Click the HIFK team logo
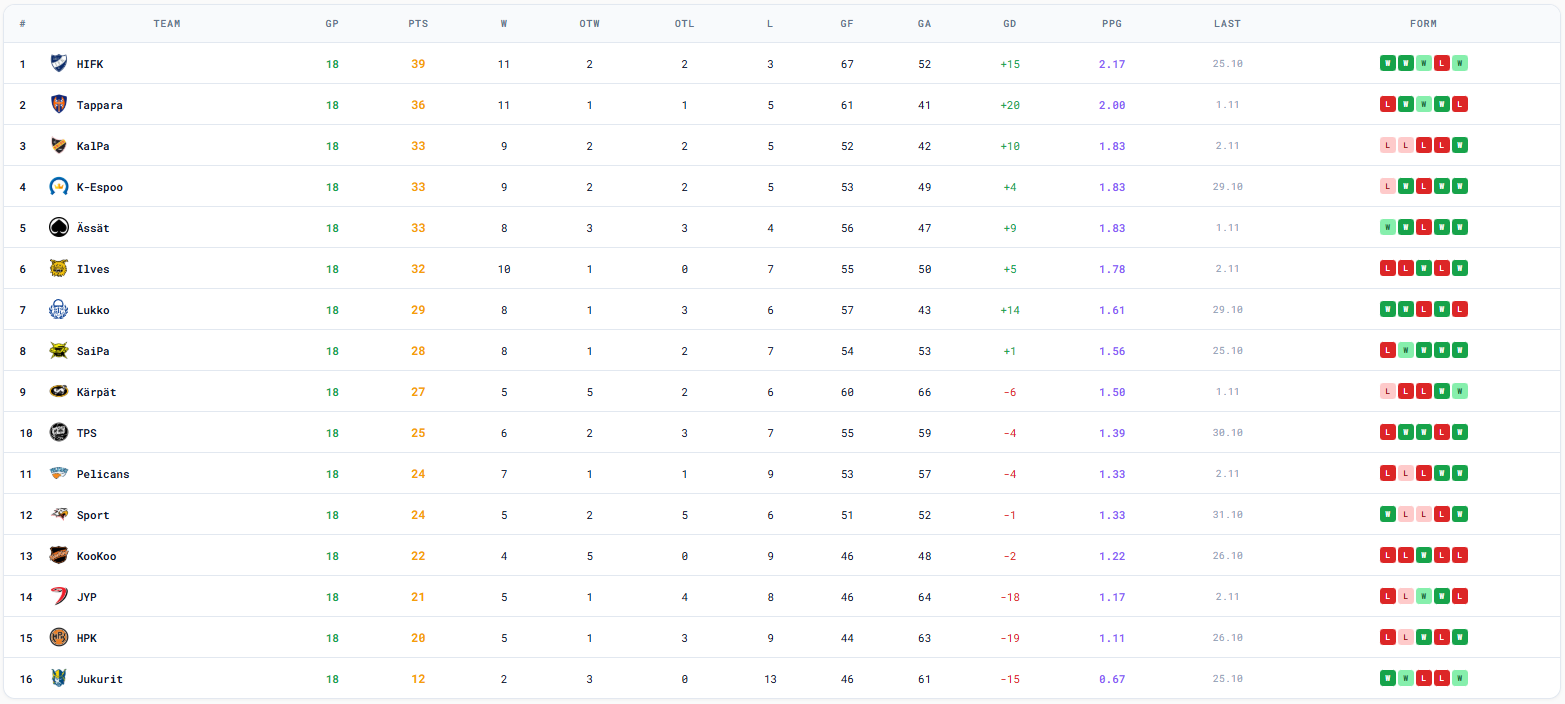Viewport: 1565px width, 704px height. point(58,64)
